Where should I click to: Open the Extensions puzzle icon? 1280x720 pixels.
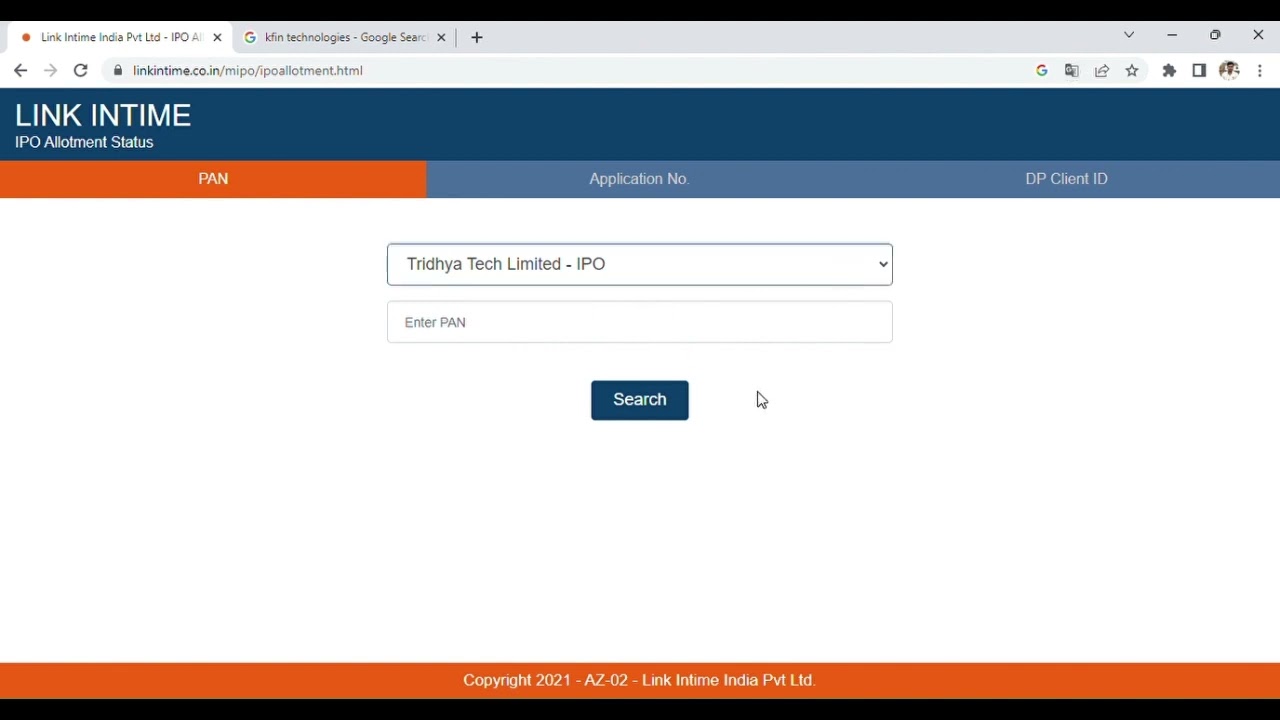click(1169, 71)
